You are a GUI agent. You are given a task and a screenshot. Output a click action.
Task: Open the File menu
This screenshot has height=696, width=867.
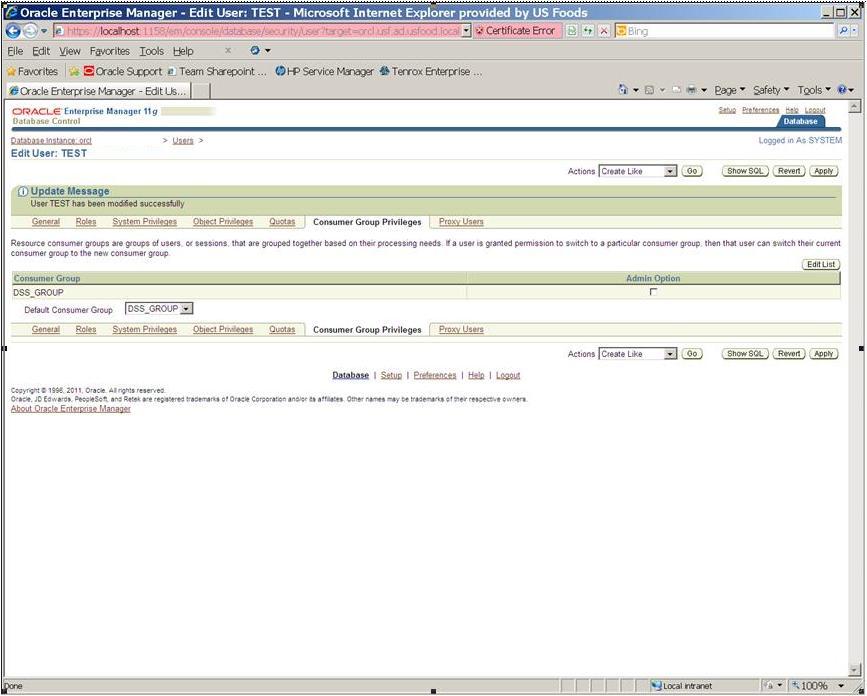coord(15,51)
